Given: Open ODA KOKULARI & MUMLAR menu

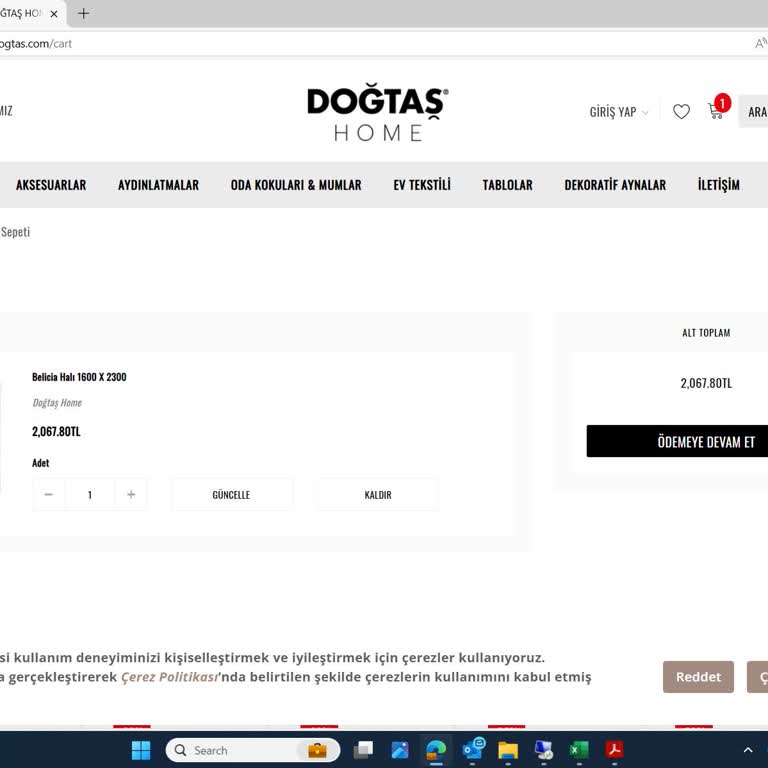Looking at the screenshot, I should [296, 185].
